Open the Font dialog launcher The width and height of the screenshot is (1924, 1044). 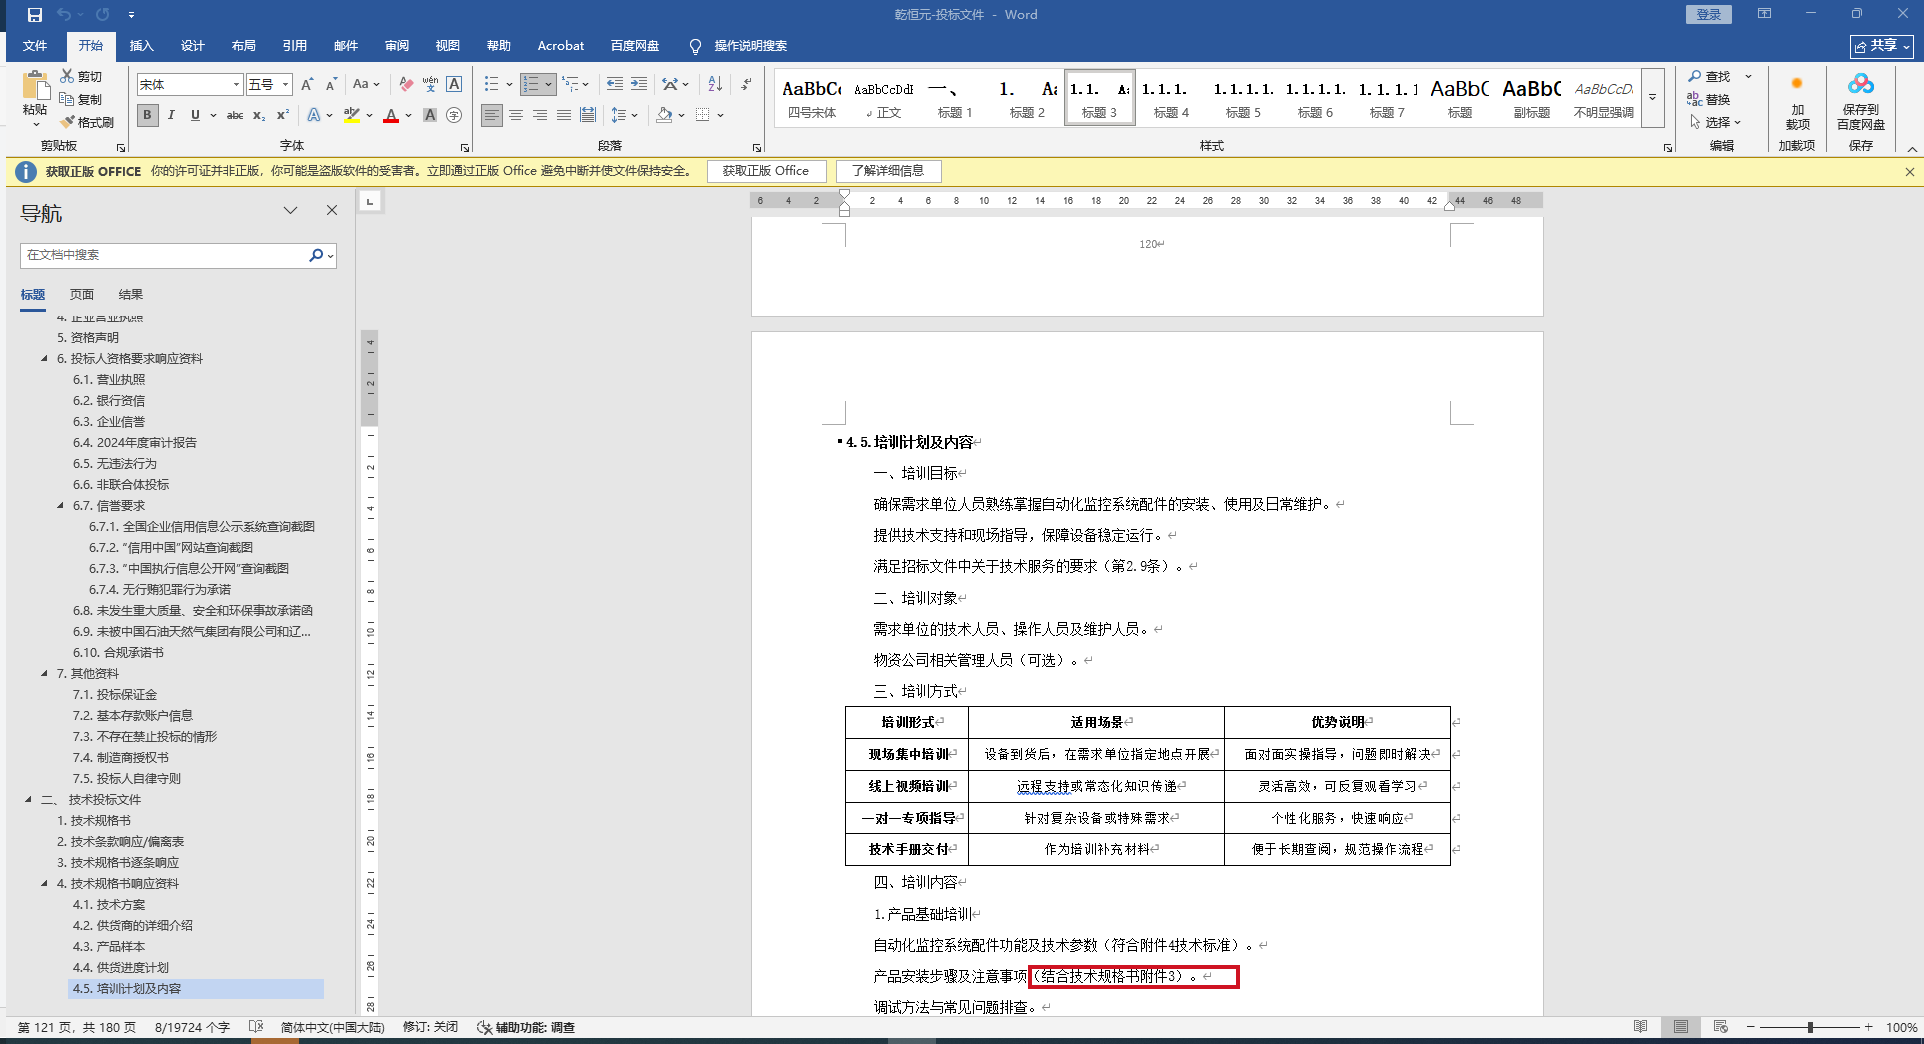[x=465, y=147]
